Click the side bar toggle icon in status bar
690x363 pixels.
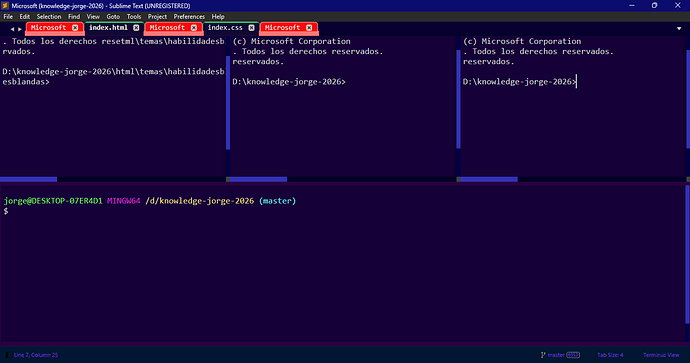(7, 355)
